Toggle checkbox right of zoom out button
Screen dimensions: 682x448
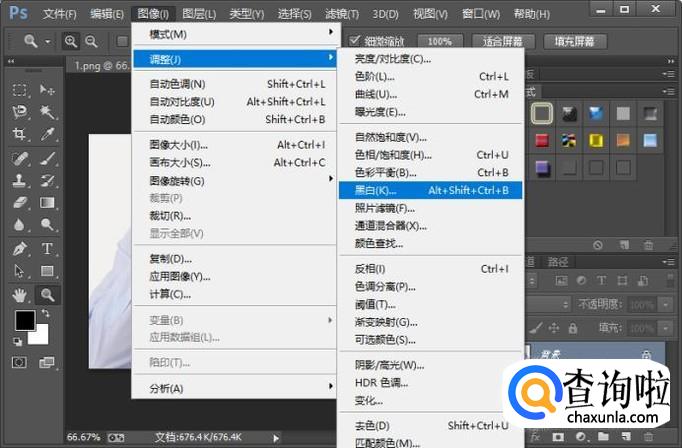click(122, 41)
